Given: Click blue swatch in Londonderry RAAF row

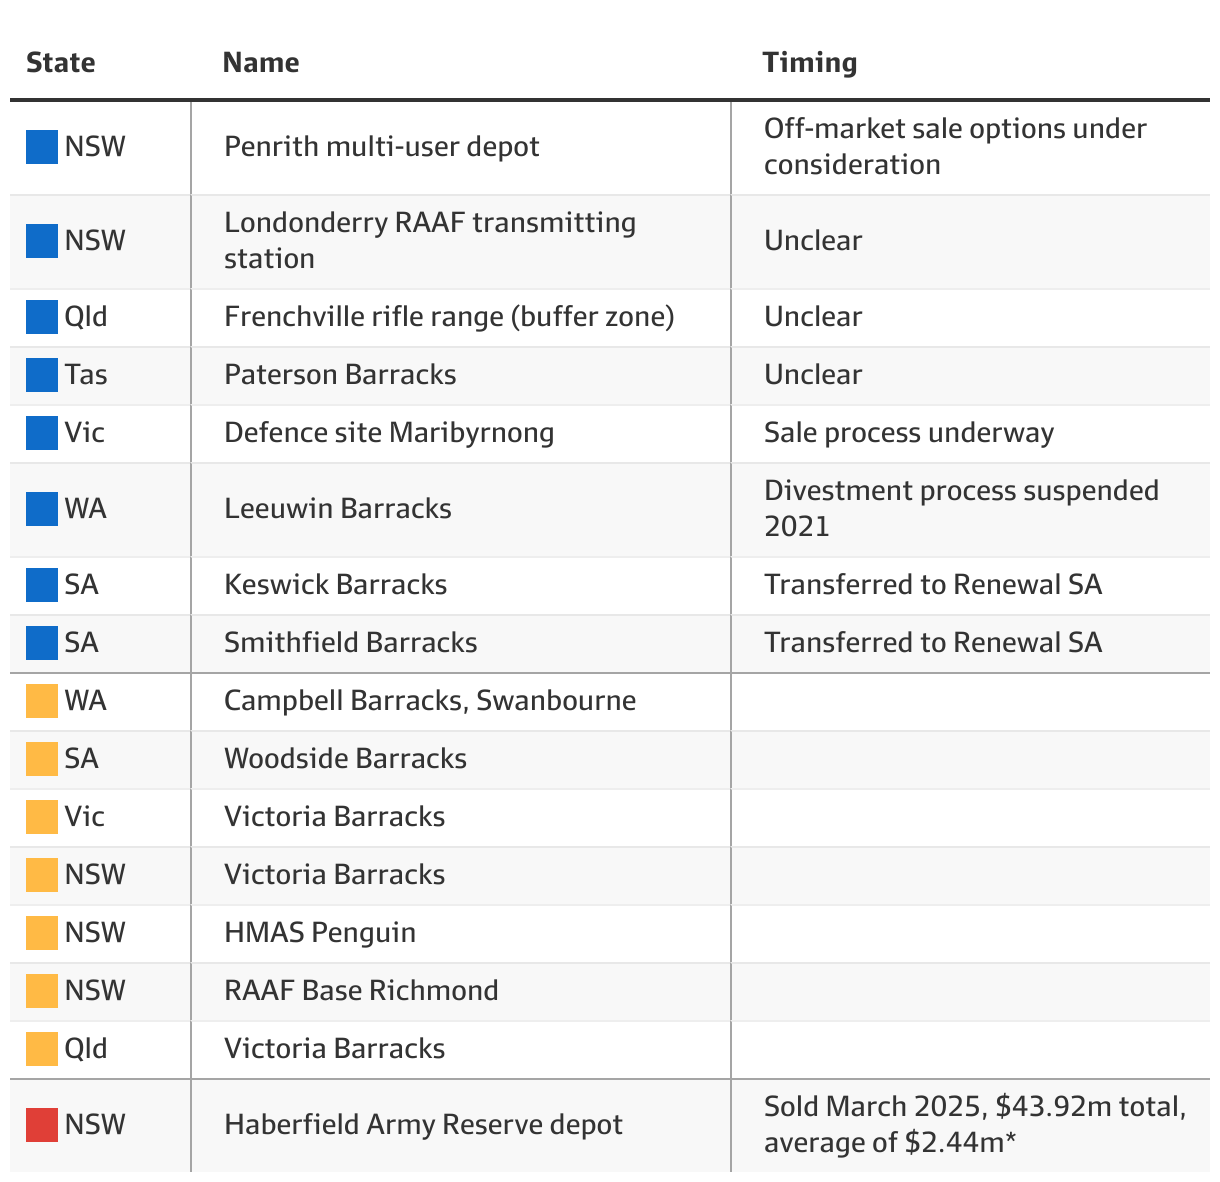Looking at the screenshot, I should click(42, 241).
